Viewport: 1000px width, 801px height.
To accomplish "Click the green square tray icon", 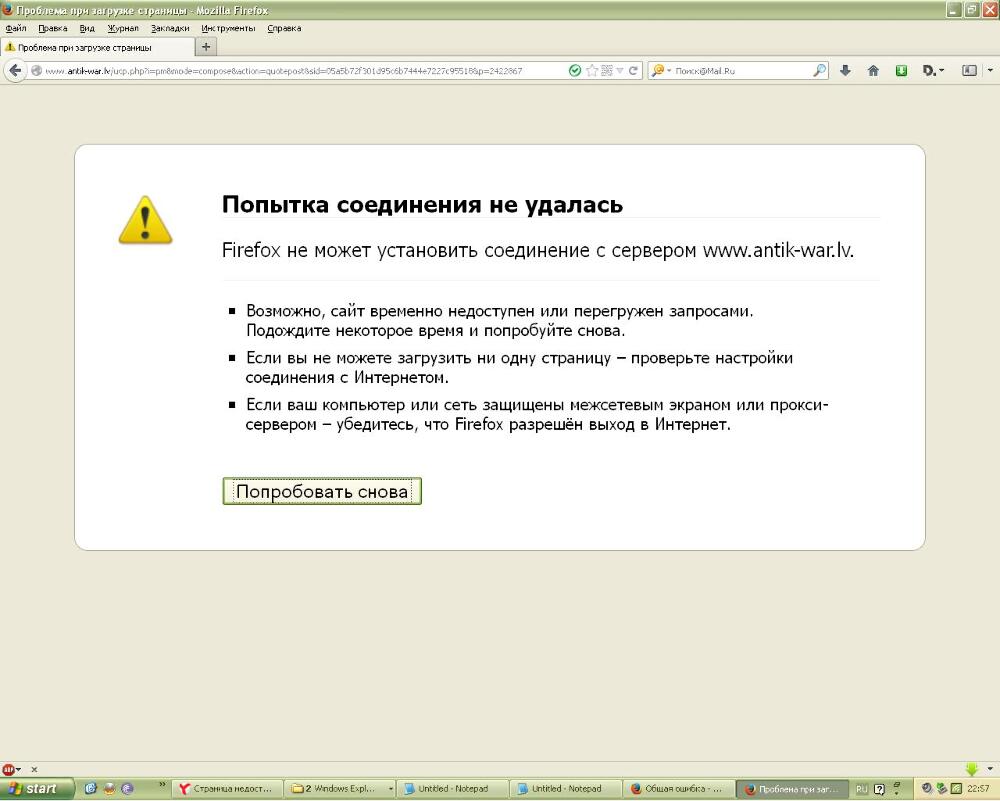I will coord(956,789).
